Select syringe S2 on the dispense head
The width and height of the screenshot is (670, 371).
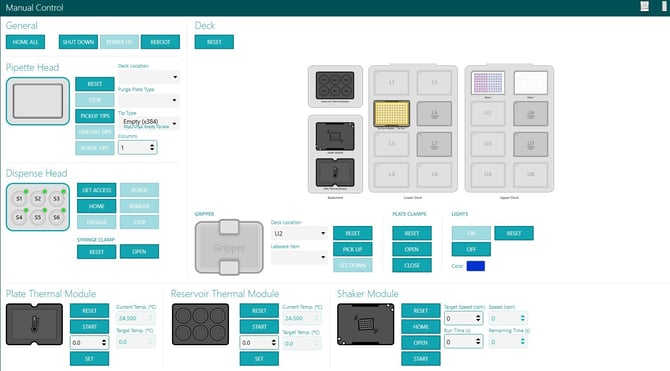(38, 199)
